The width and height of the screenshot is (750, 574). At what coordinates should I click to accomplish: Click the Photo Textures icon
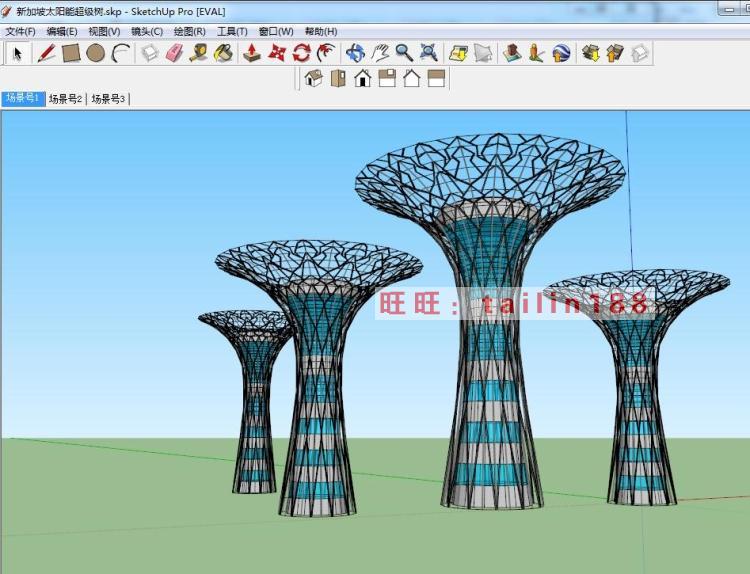pyautogui.click(x=536, y=53)
